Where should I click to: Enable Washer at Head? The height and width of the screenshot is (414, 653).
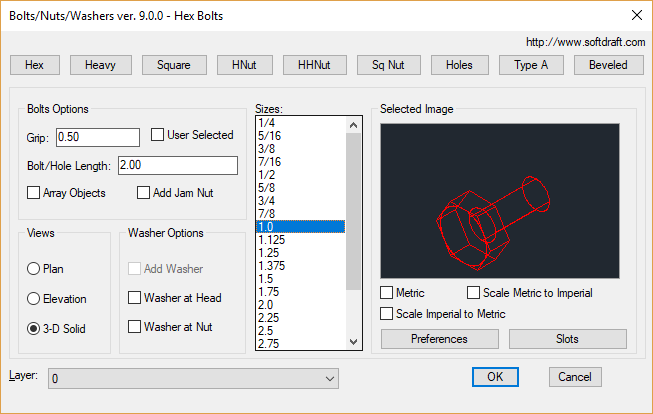click(x=135, y=298)
